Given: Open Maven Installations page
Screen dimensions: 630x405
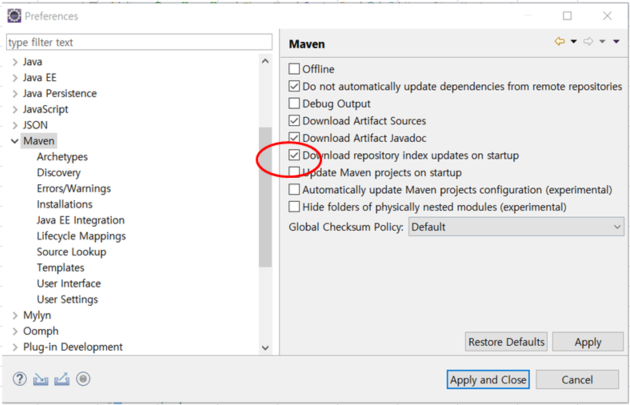Looking at the screenshot, I should [65, 204].
